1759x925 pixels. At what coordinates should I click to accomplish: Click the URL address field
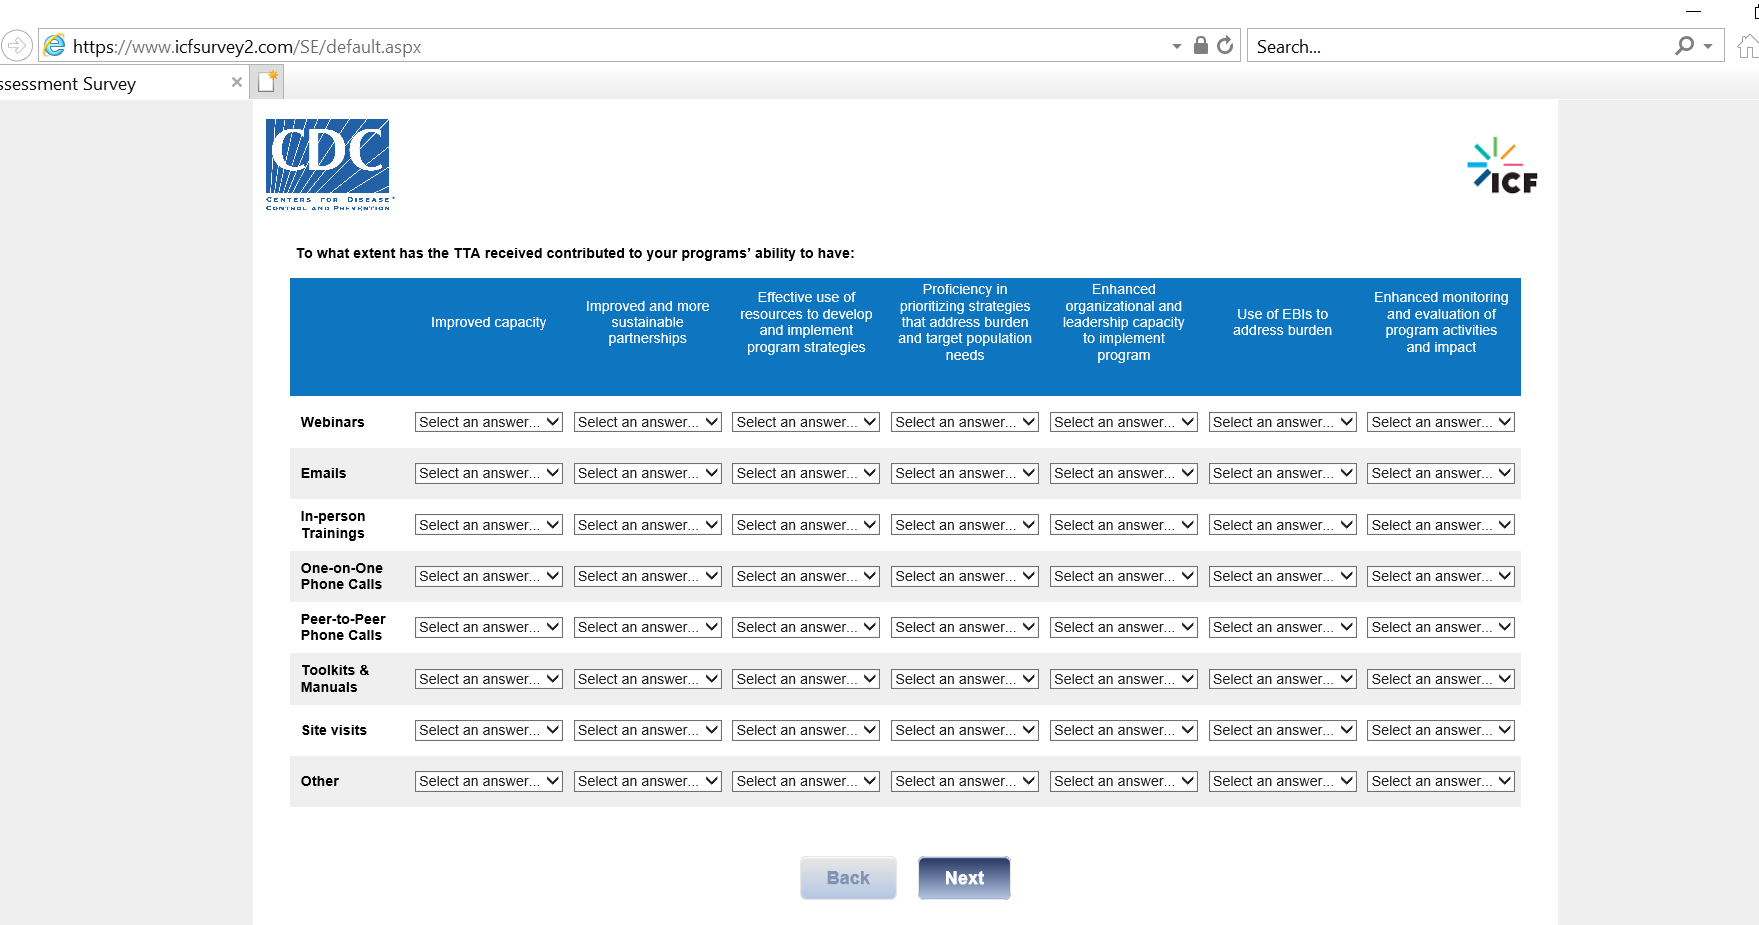[600, 46]
